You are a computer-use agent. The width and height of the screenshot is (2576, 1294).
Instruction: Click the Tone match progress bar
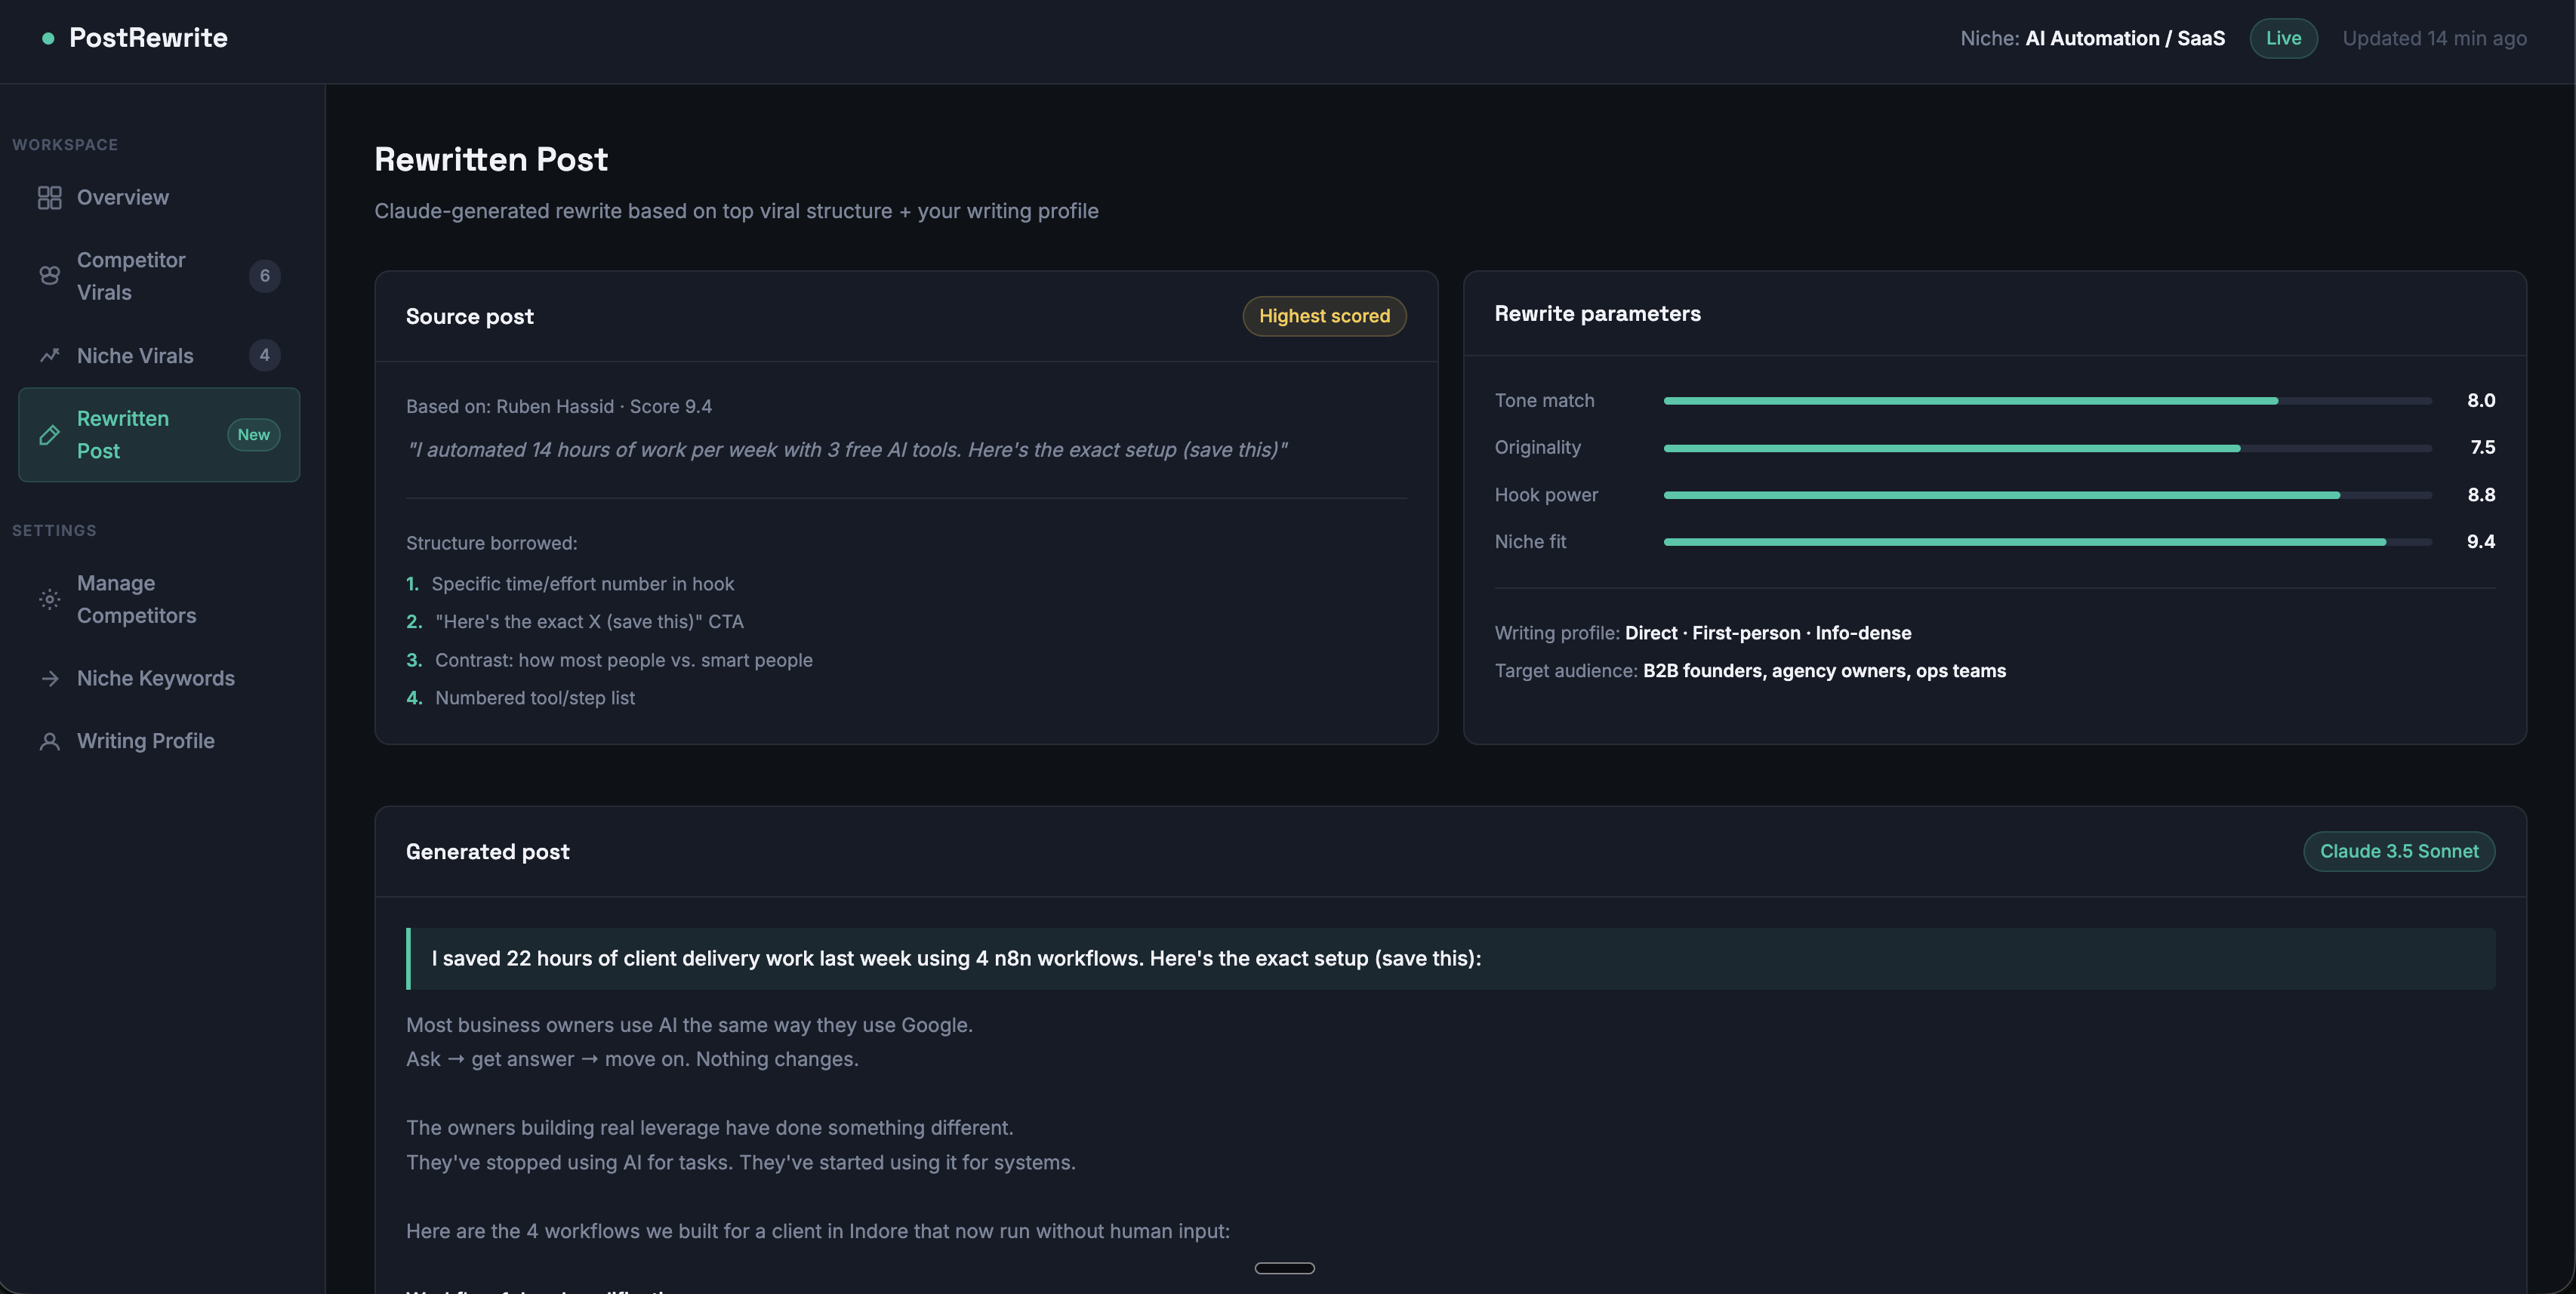(2047, 401)
